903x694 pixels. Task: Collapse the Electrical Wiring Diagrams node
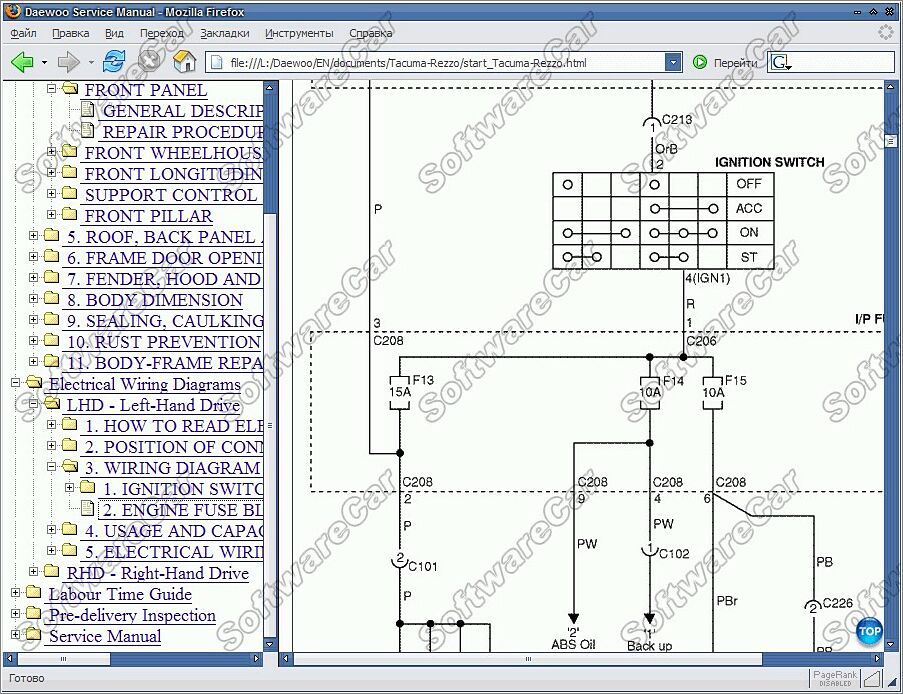(16, 383)
